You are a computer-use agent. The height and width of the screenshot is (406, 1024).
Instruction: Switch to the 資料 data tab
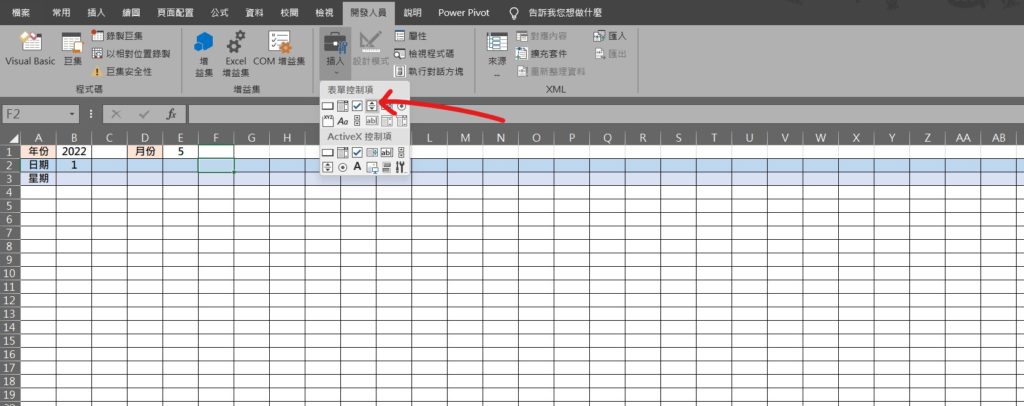point(254,12)
